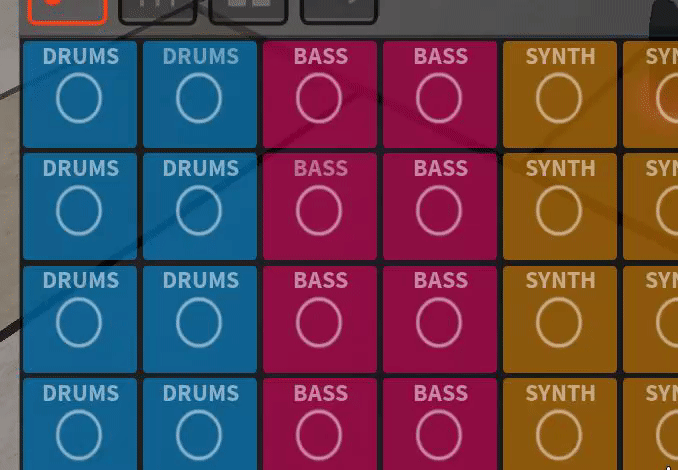Tap the third-row second DRUMS pad
Viewport: 678px width, 470px height.
pos(200,319)
